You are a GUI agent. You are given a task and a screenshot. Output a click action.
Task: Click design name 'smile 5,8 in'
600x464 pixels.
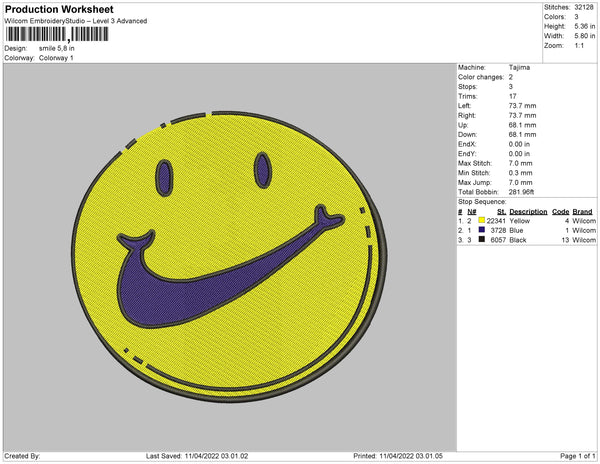57,48
